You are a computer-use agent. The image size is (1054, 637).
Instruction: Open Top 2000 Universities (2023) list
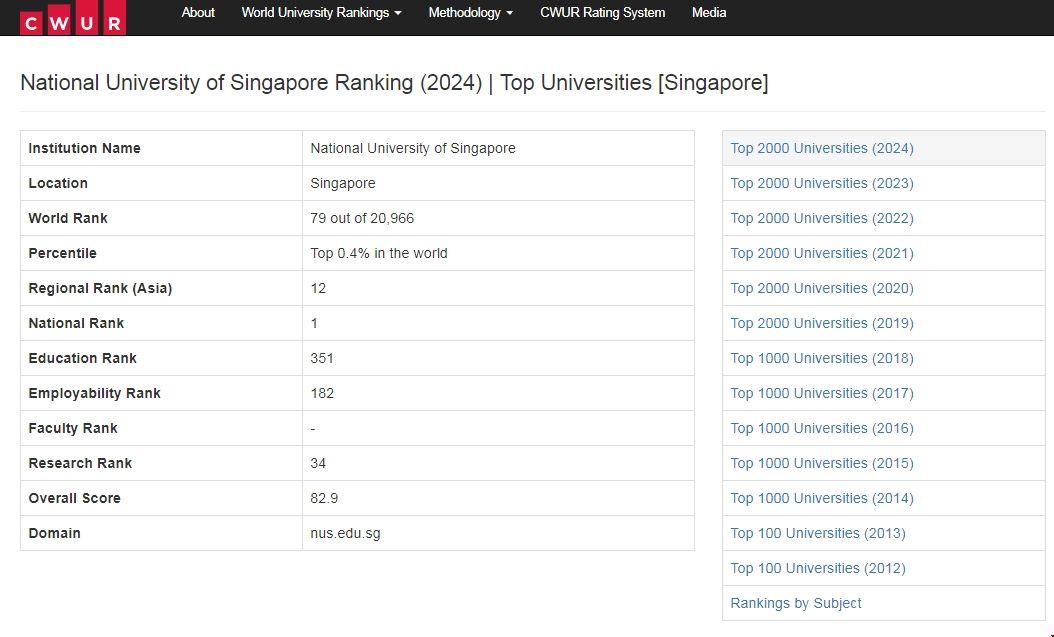pos(822,183)
